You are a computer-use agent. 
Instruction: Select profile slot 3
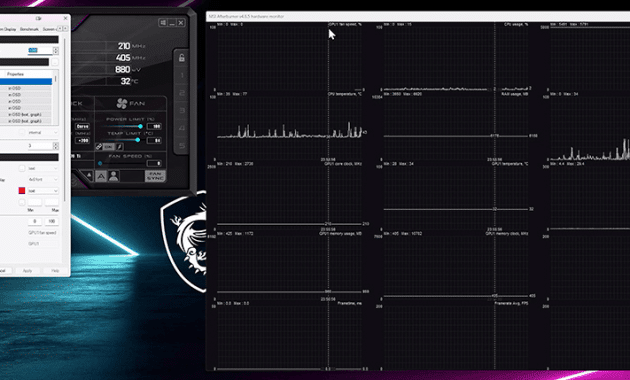pos(182,110)
